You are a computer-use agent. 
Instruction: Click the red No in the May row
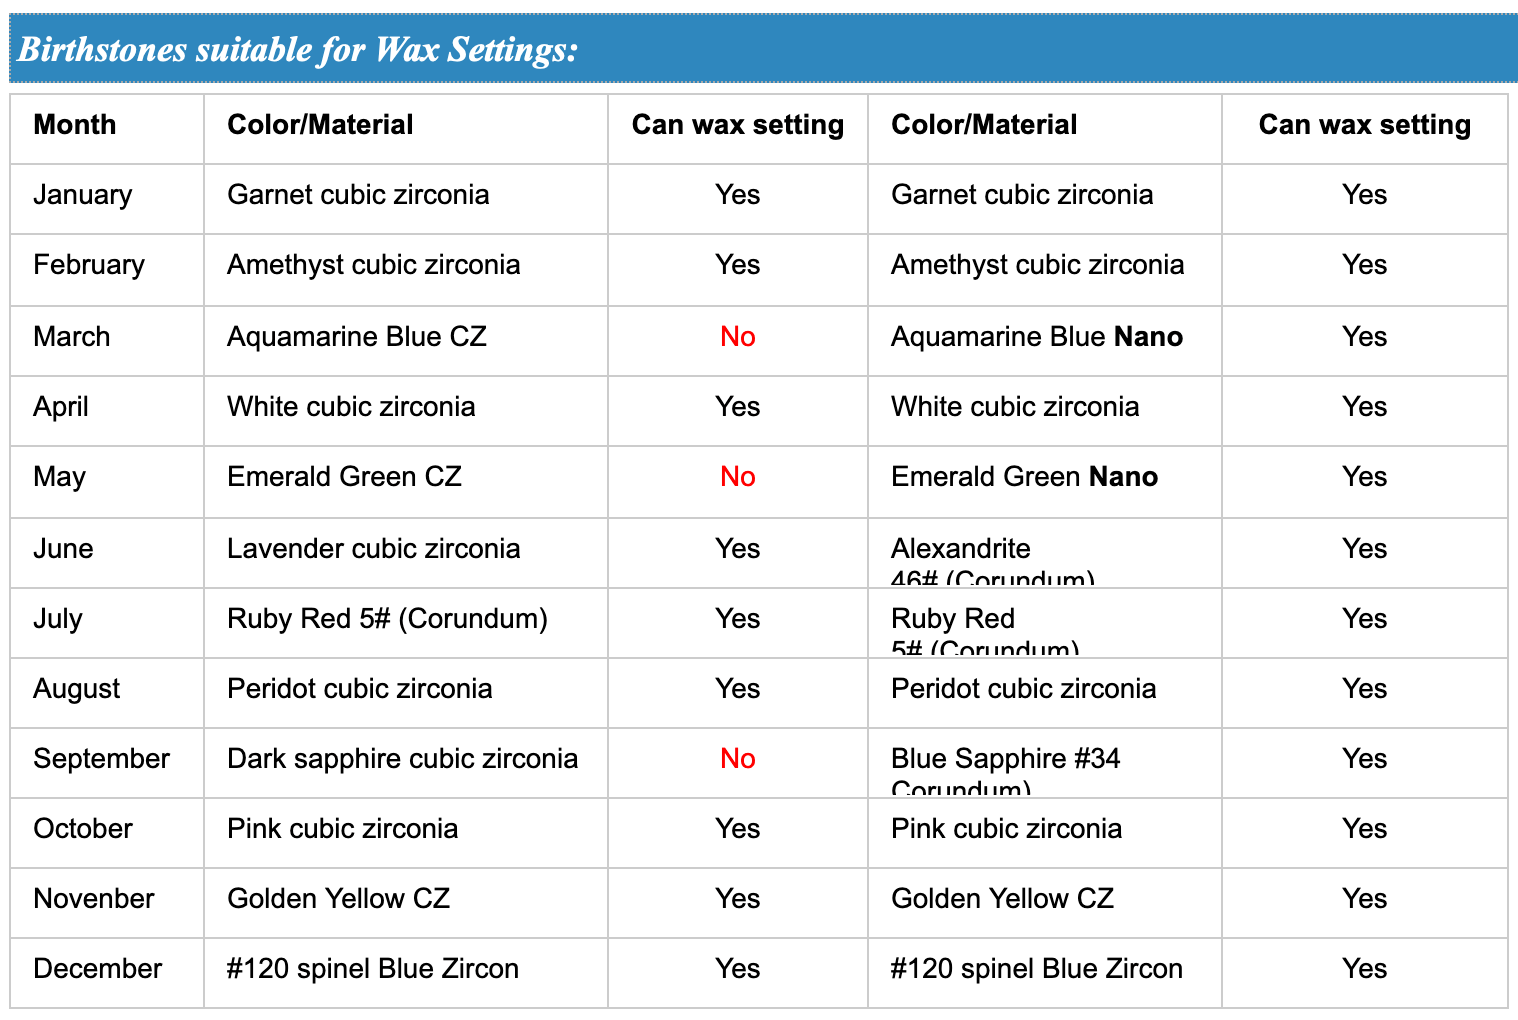coord(738,477)
